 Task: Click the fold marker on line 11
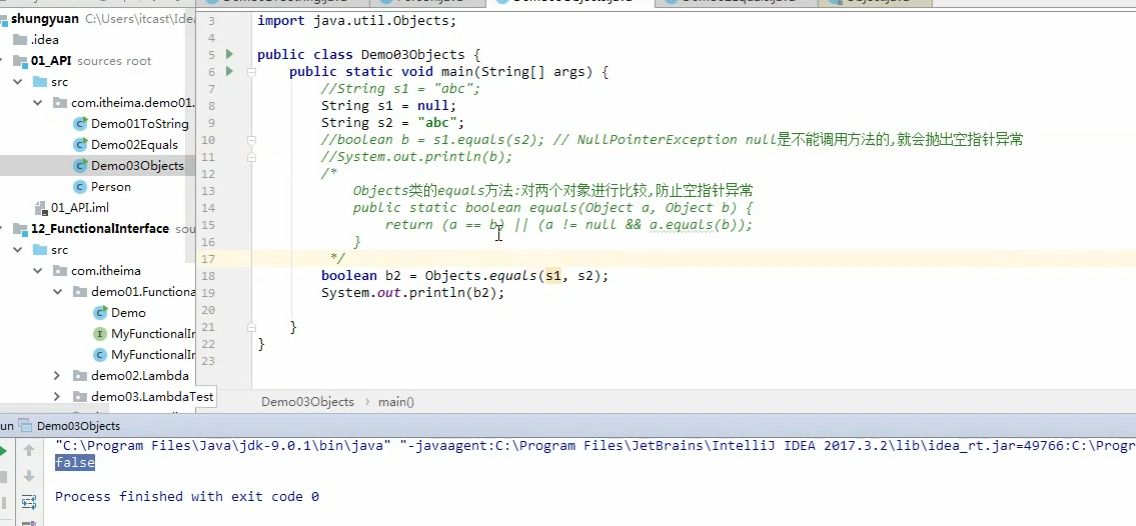pos(251,156)
